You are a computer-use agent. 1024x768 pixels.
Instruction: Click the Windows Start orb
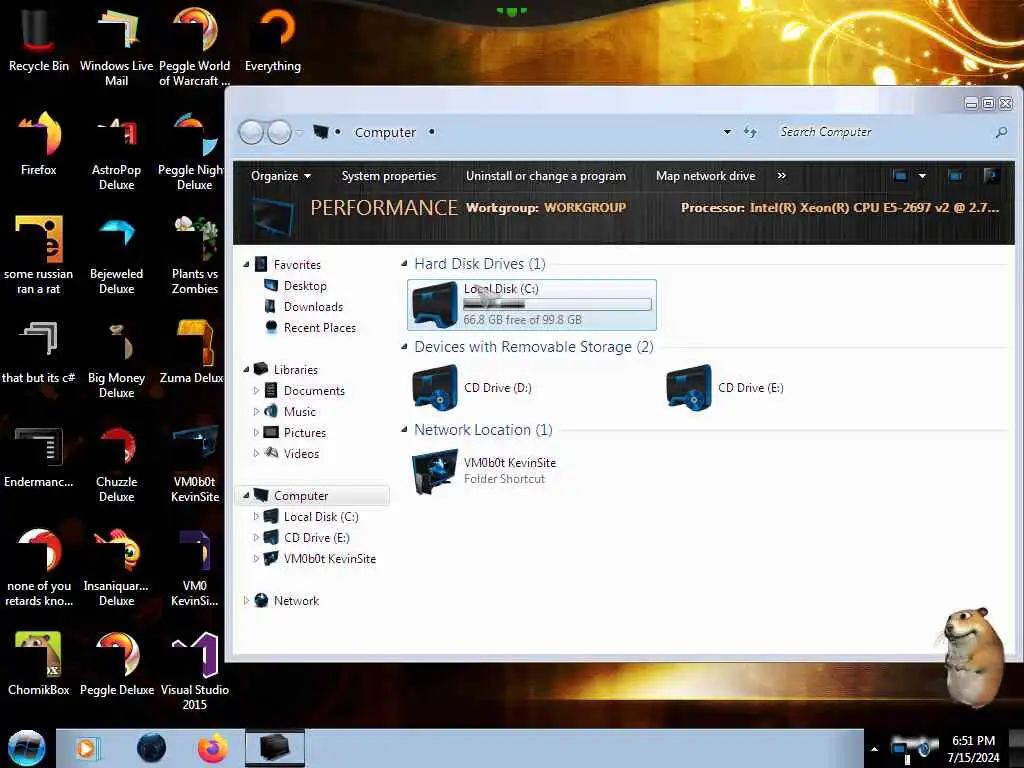(x=26, y=748)
